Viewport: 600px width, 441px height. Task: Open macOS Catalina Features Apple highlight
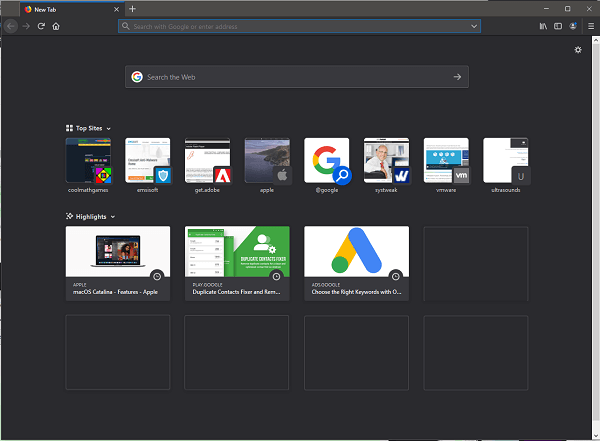click(118, 263)
